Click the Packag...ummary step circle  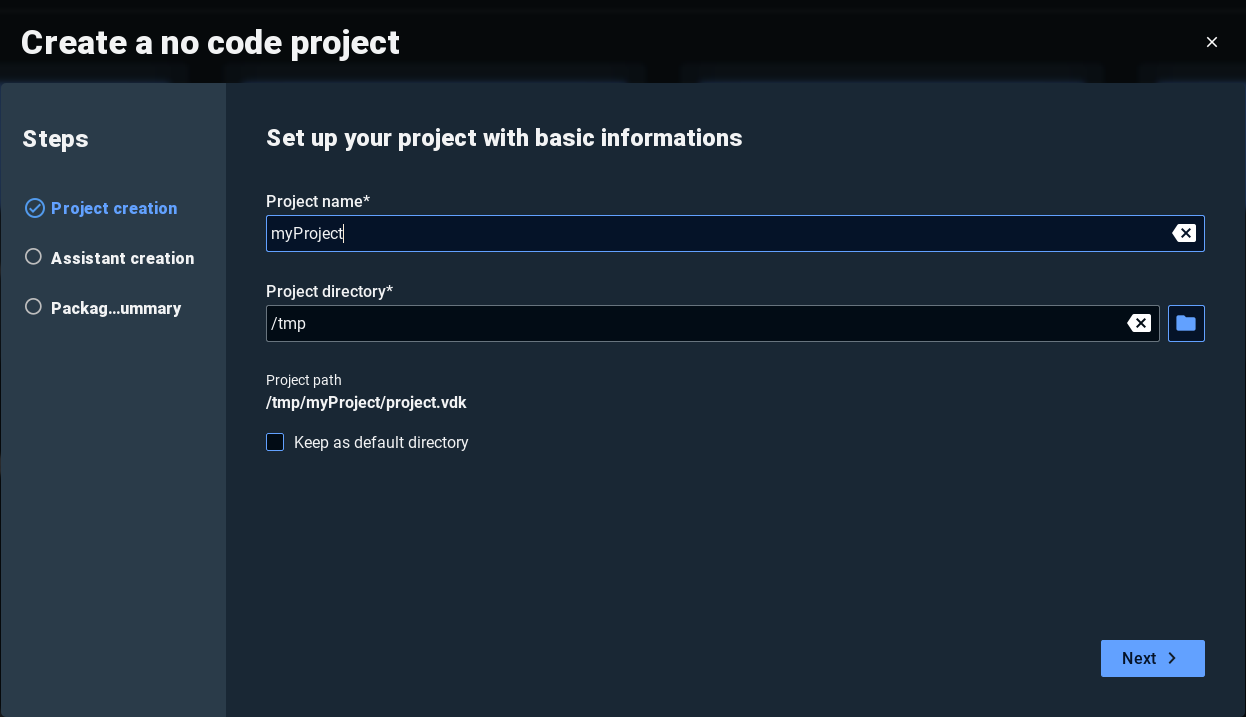click(33, 307)
